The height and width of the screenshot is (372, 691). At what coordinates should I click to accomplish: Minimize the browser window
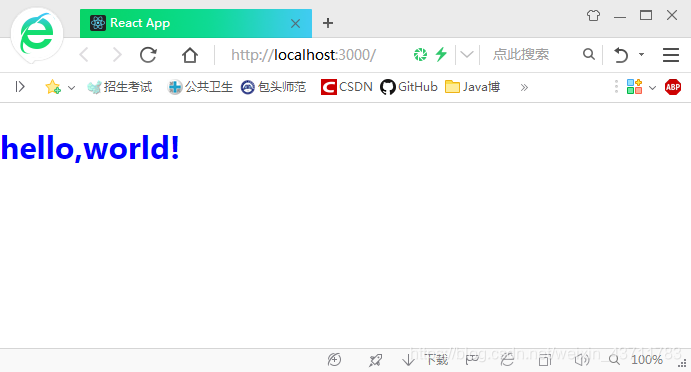tap(620, 16)
